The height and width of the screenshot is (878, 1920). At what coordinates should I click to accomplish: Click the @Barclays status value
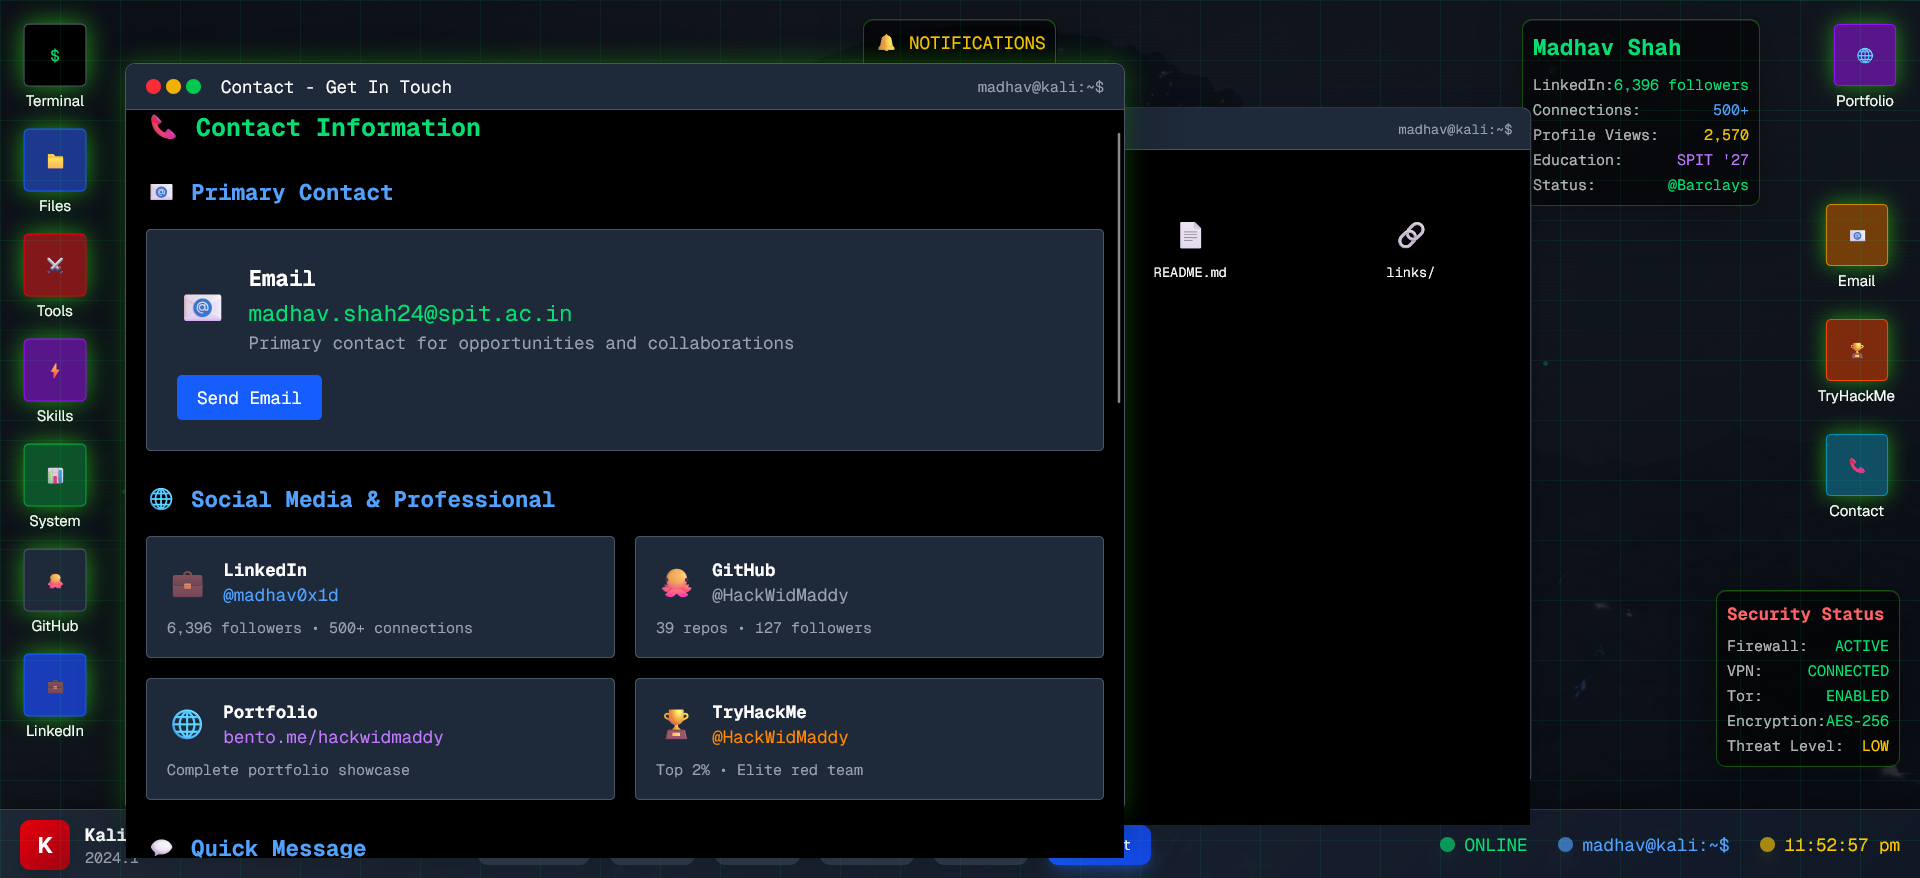(1708, 185)
